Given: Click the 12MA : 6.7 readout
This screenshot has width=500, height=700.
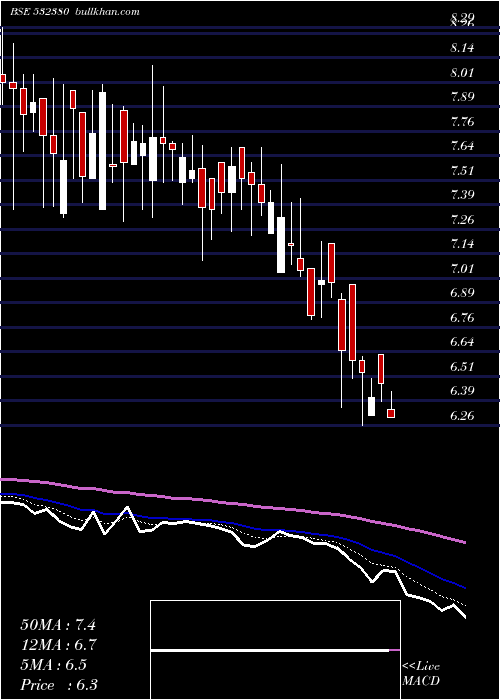Looking at the screenshot, I should (59, 645).
